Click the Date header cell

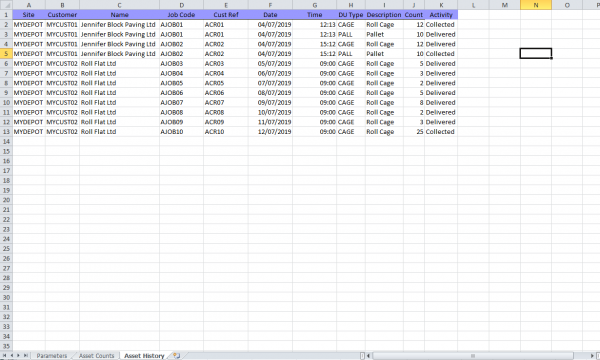[x=270, y=15]
